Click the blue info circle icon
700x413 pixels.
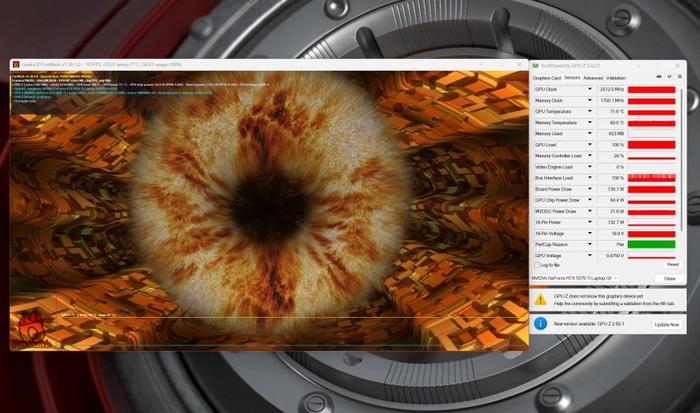point(540,323)
